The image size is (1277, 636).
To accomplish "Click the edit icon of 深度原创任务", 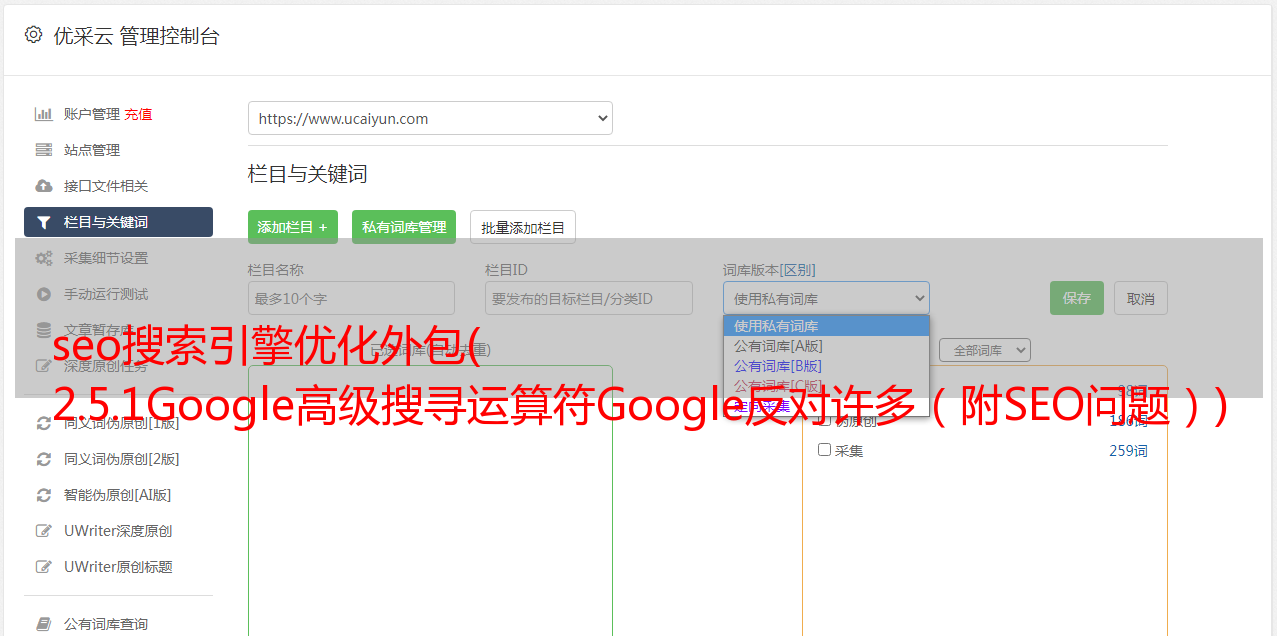I will tap(43, 366).
